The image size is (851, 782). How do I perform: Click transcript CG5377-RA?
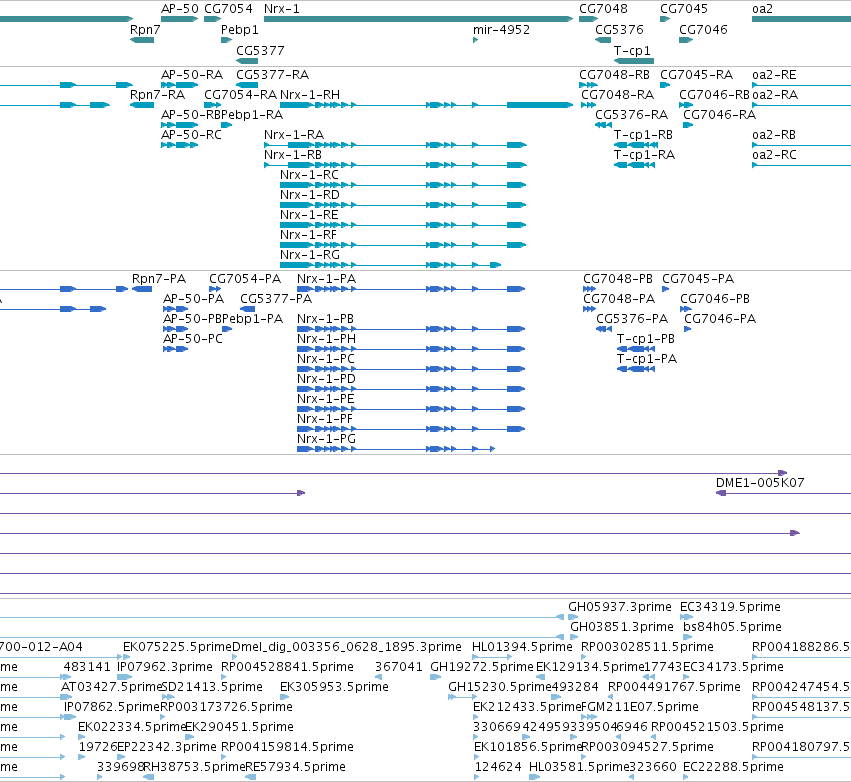(x=272, y=75)
